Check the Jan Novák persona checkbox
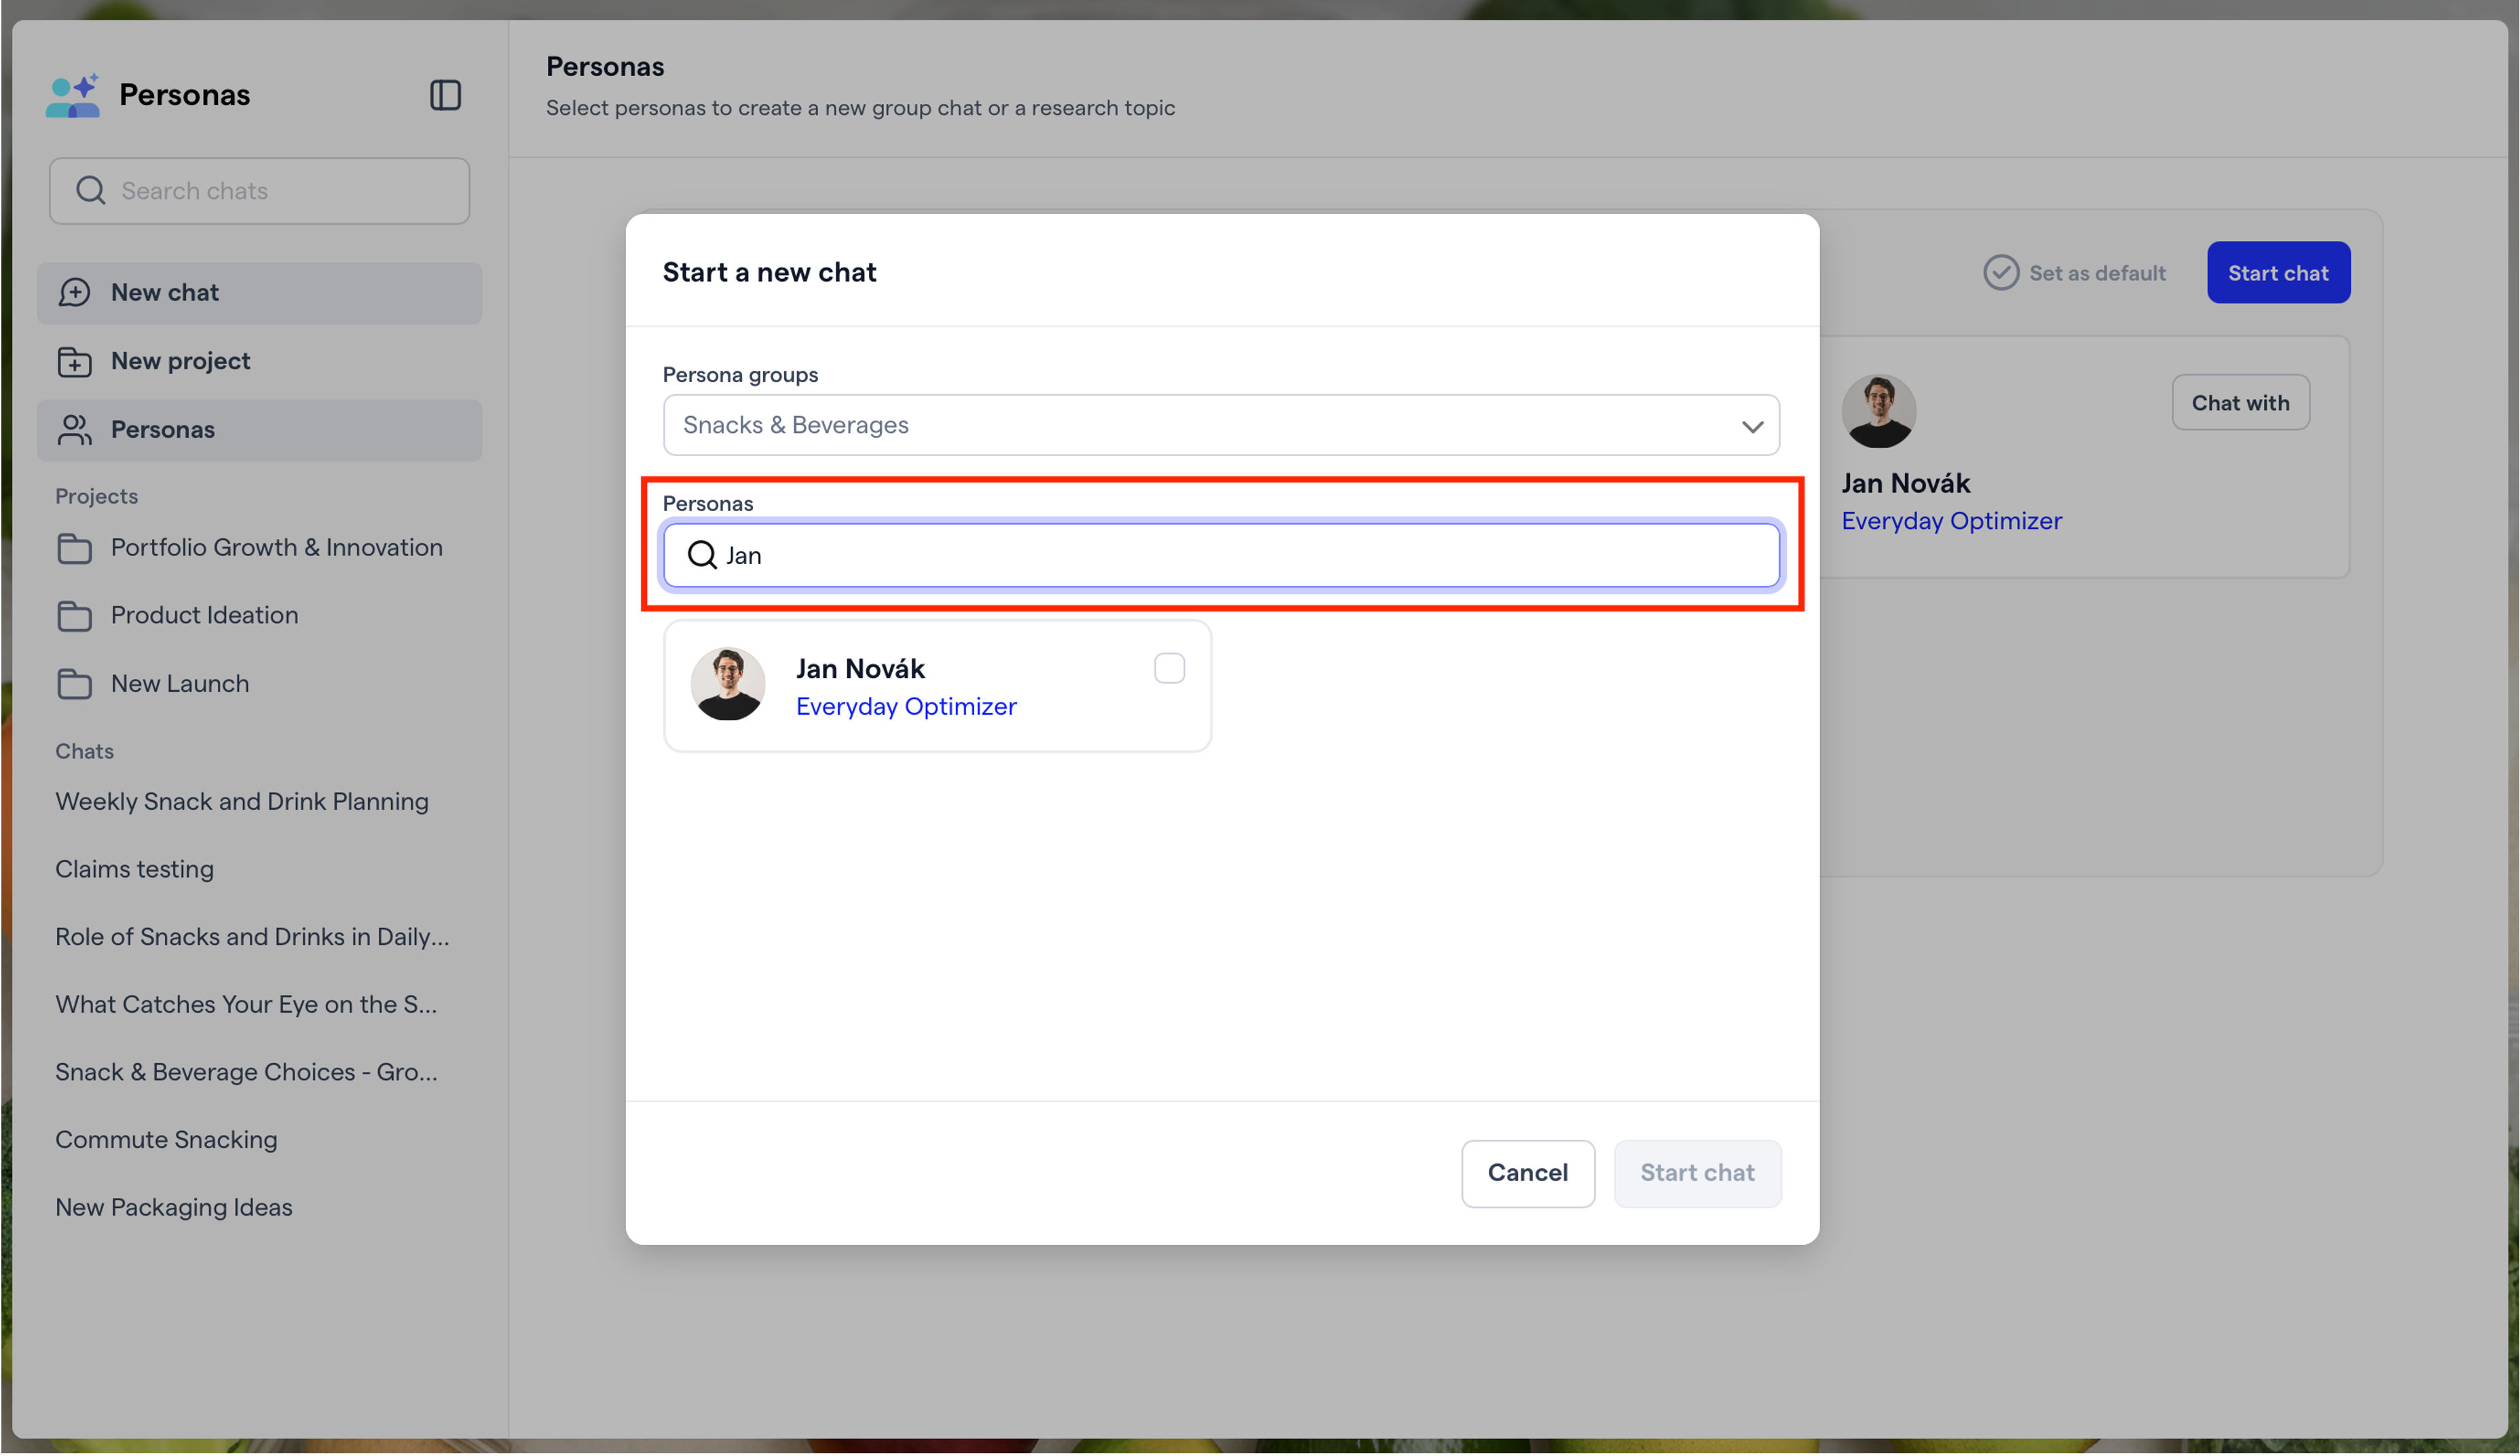2520x1456 pixels. pos(1169,668)
